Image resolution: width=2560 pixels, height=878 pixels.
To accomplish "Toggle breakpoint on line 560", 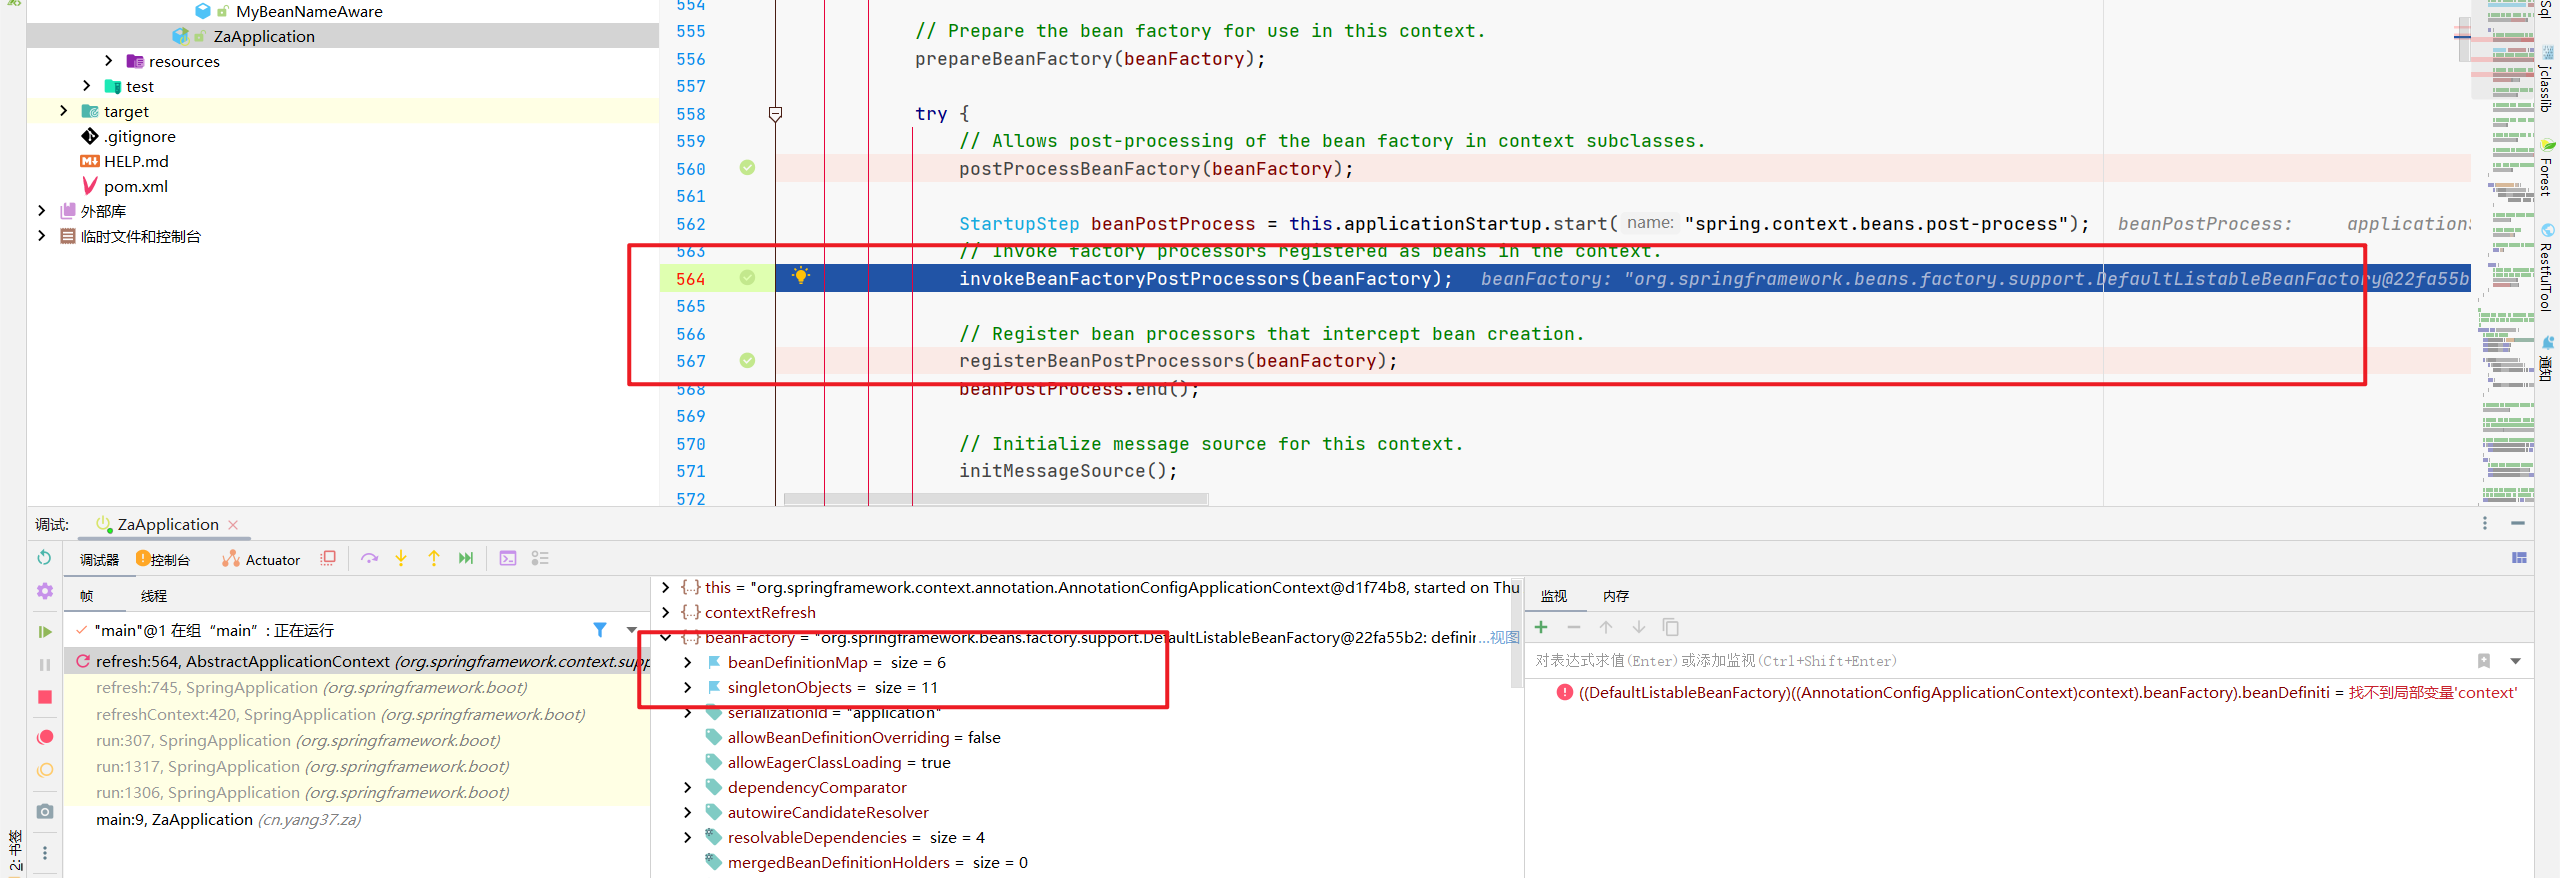I will click(x=747, y=168).
